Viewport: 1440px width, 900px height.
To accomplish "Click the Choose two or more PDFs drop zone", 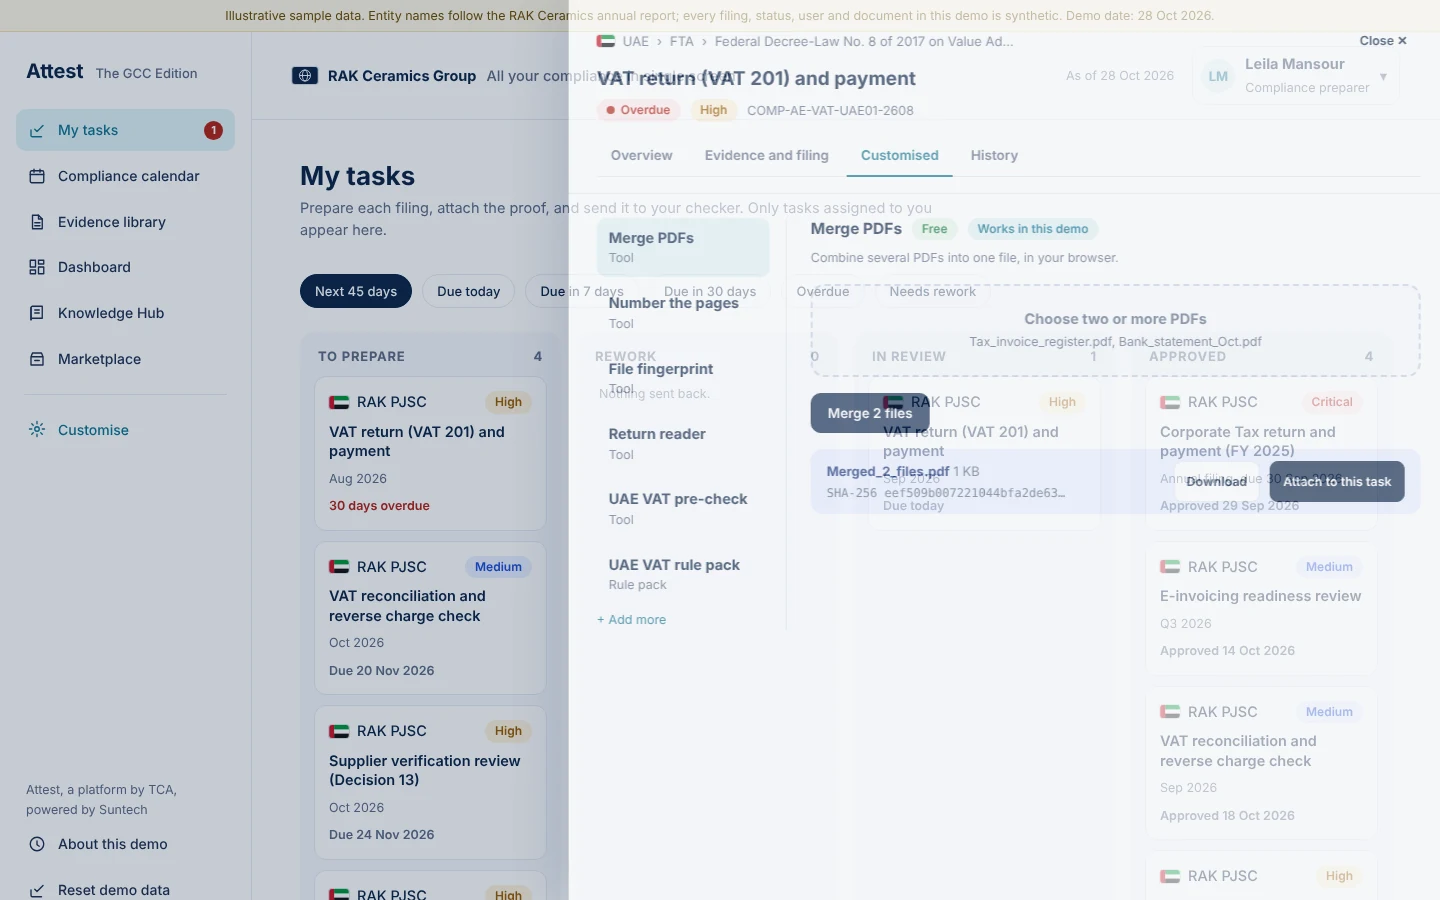I will click(1115, 330).
